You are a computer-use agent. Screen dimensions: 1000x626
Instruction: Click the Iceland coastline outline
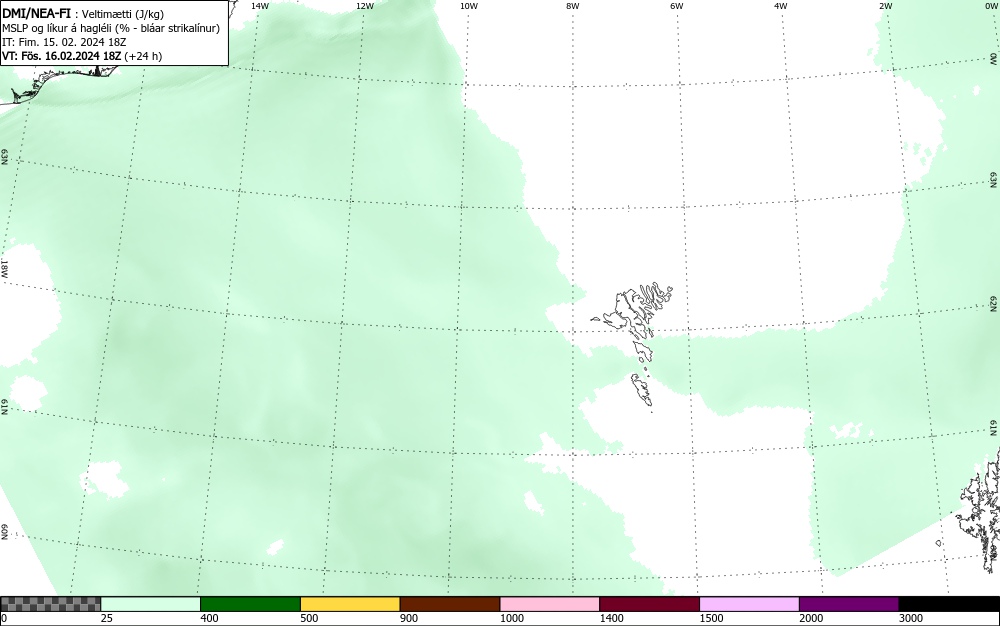61,85
